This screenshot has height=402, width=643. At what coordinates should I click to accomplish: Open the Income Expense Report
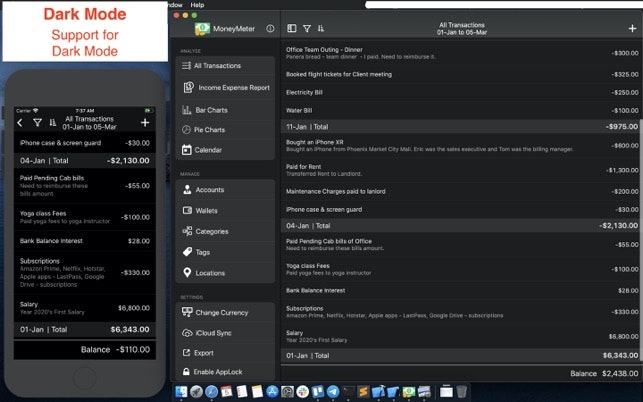click(225, 87)
